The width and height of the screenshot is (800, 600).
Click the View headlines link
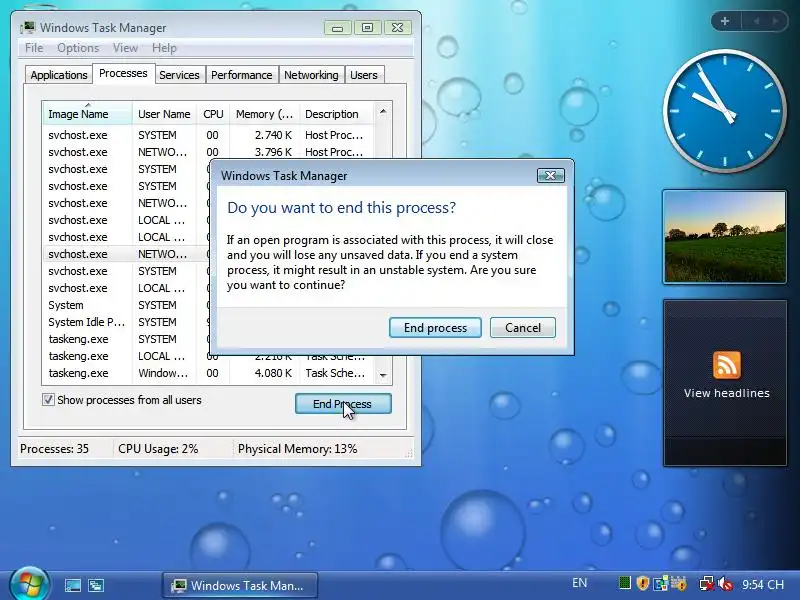(727, 393)
